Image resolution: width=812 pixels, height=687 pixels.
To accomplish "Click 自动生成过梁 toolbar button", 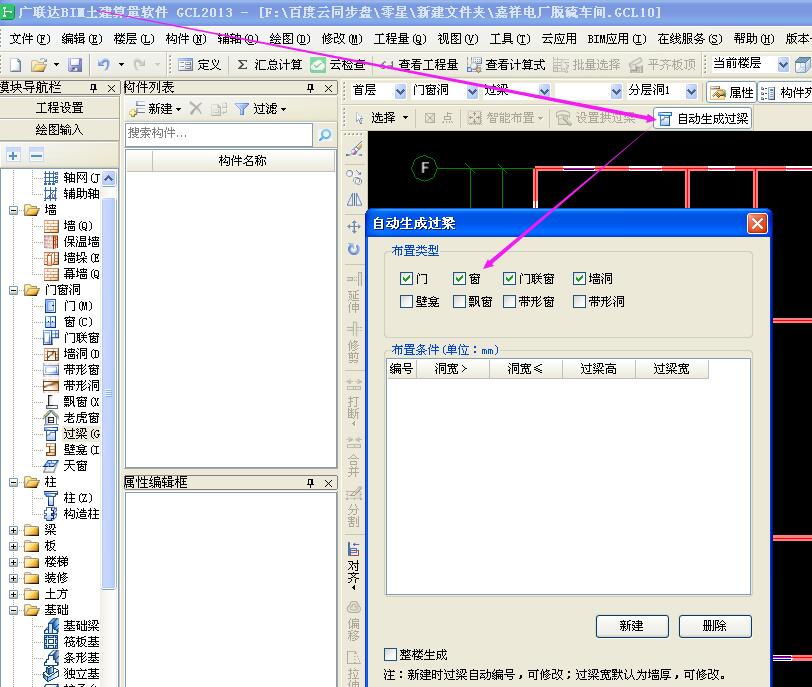I will 703,119.
